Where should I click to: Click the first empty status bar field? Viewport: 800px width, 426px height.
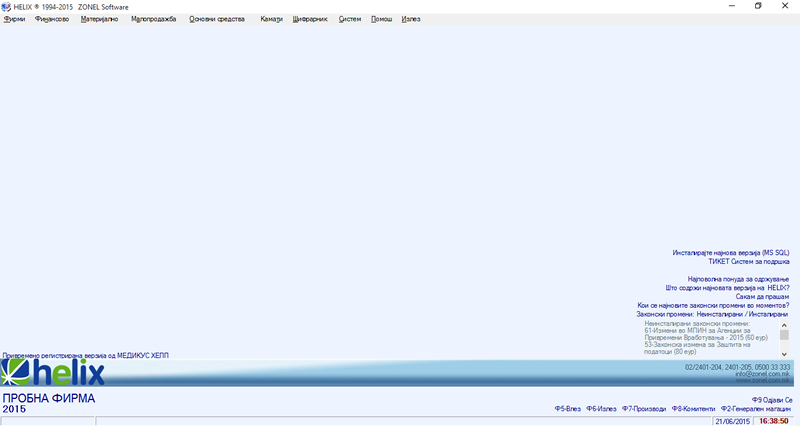click(x=47, y=421)
